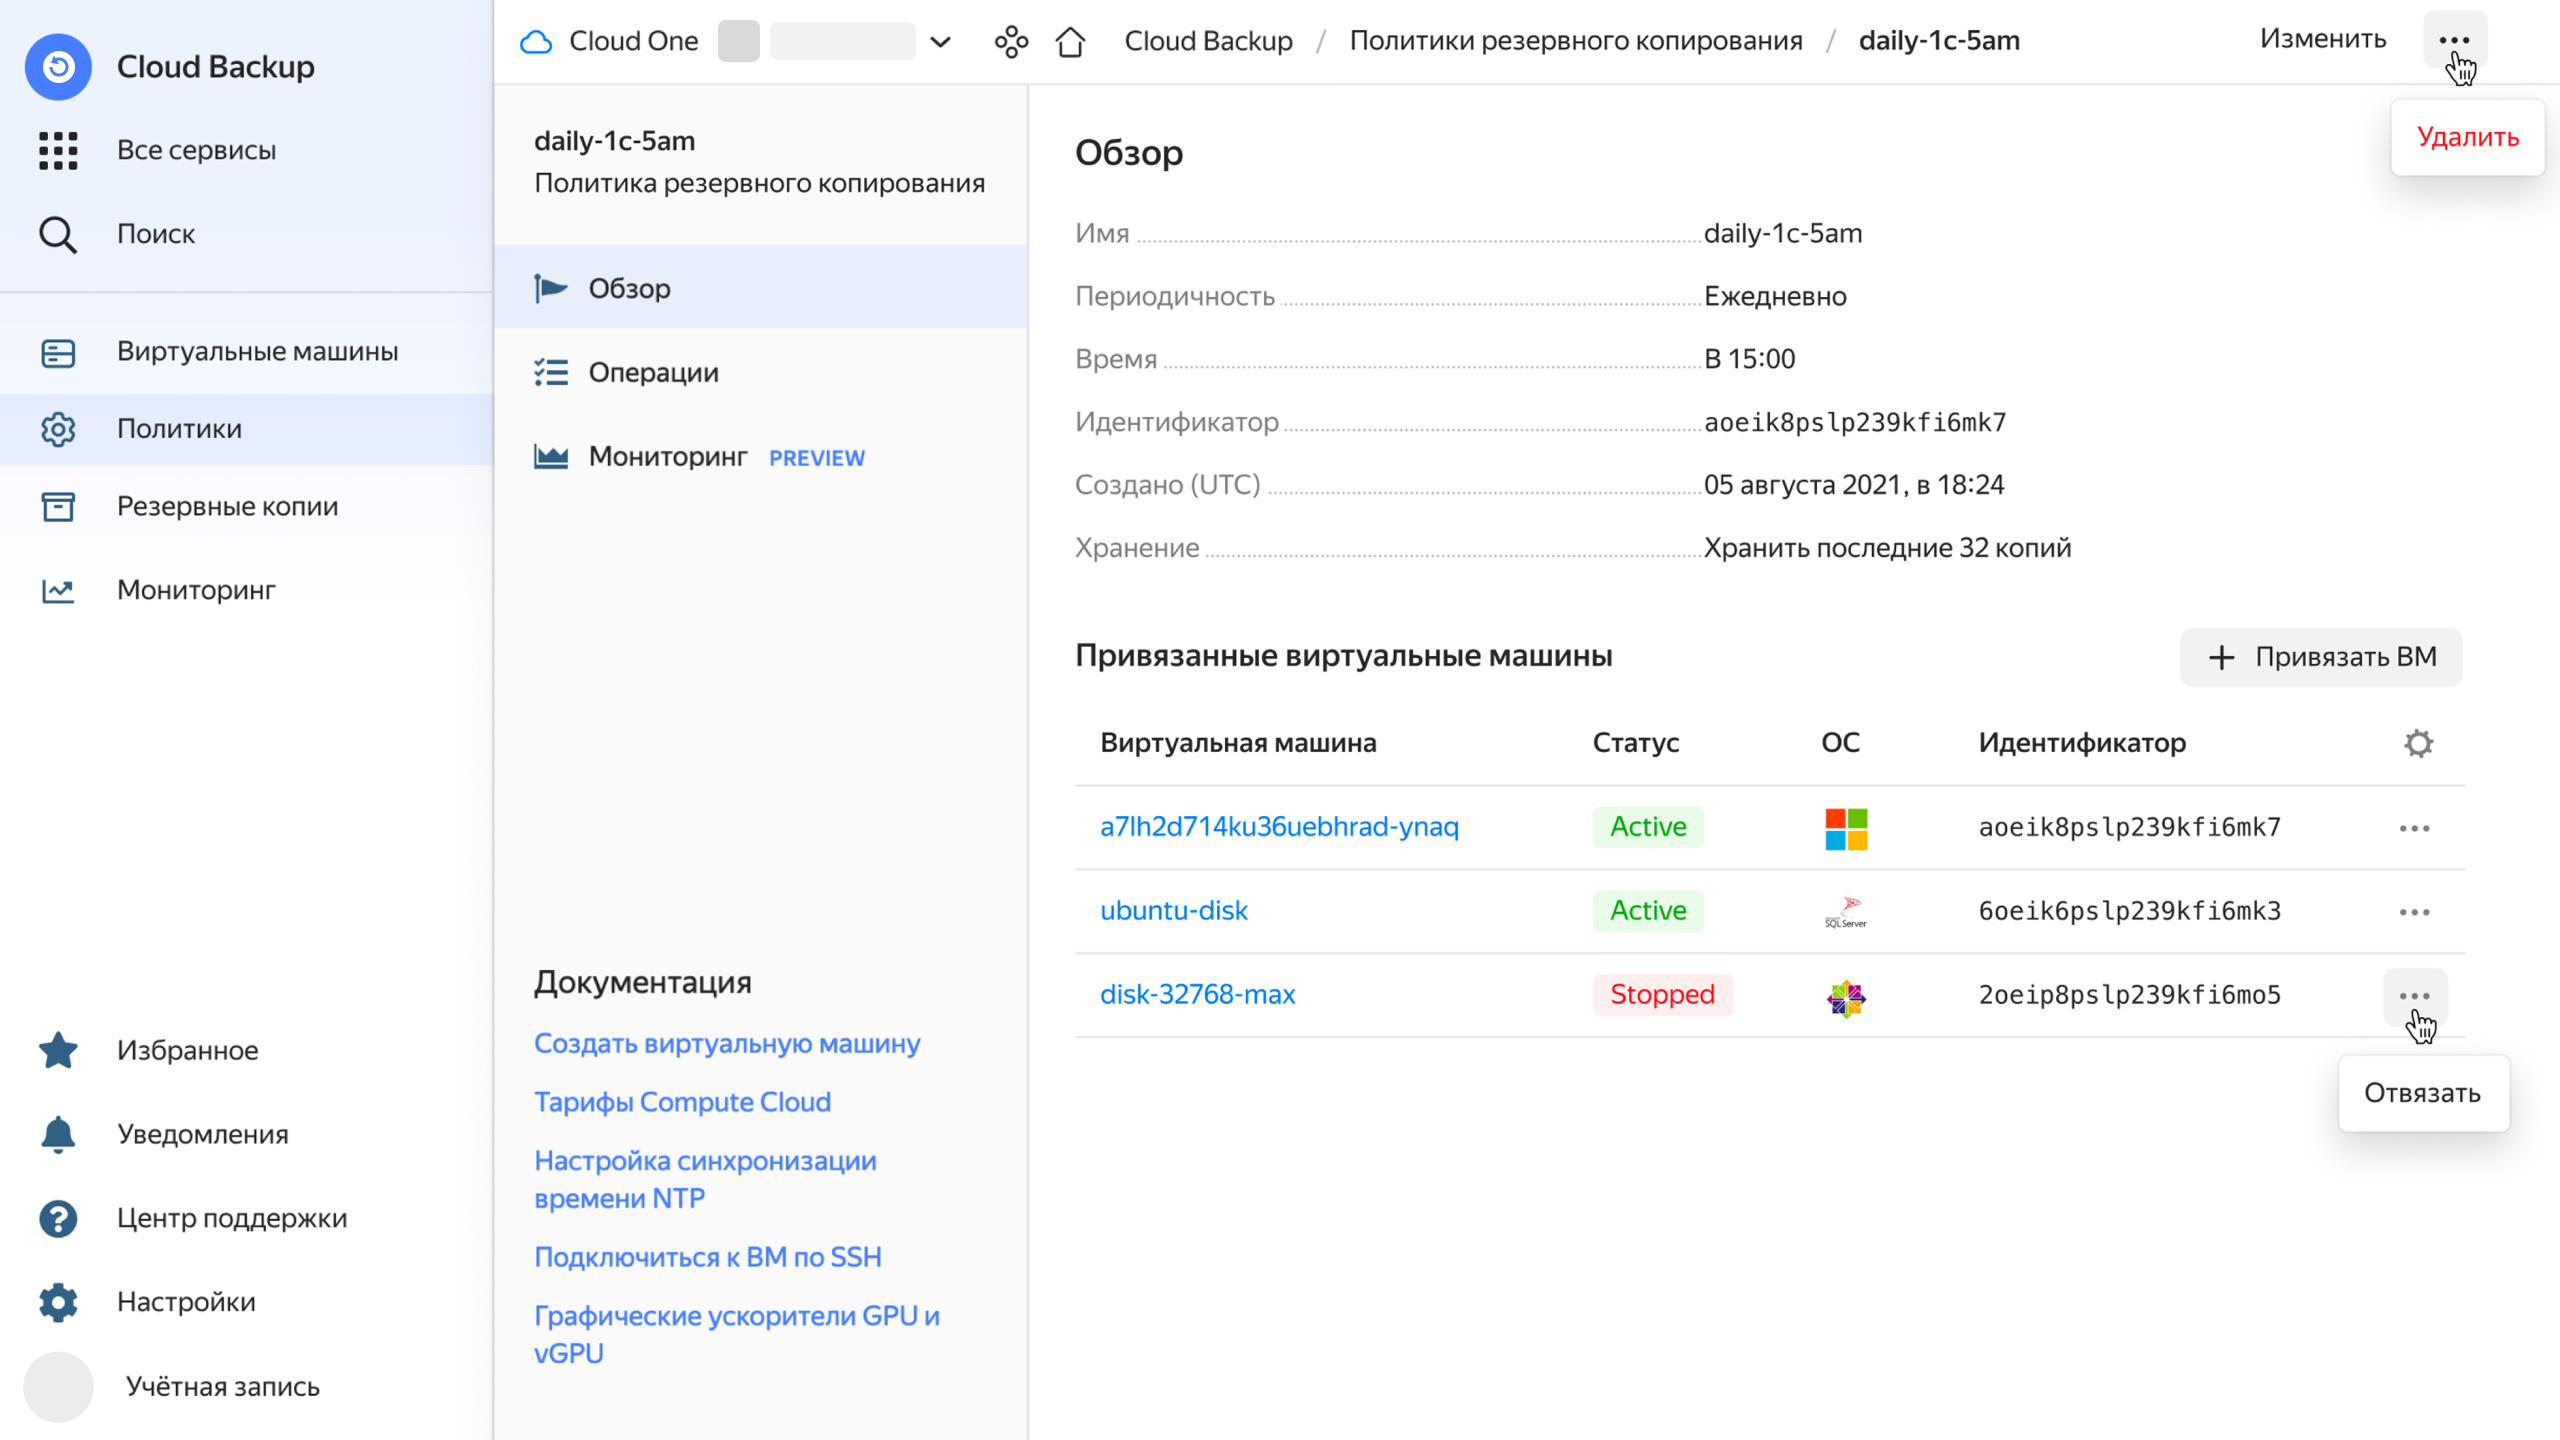The width and height of the screenshot is (2560, 1440).
Task: Open actions menu for ubuntu-disk row
Action: (x=2414, y=912)
